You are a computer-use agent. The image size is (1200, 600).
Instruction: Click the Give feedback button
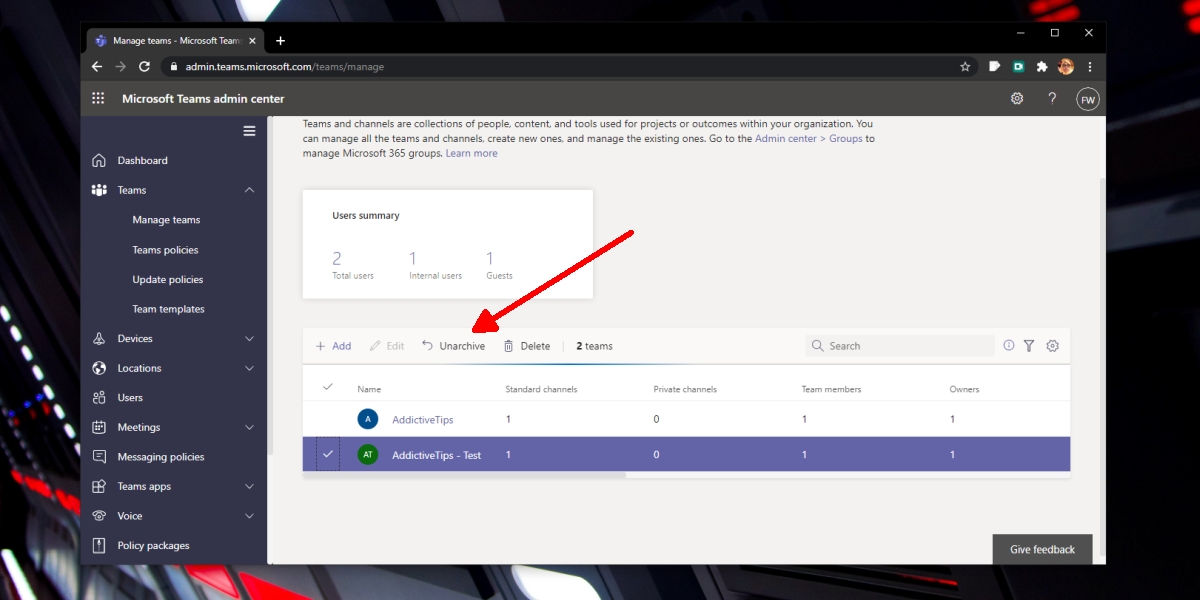tap(1042, 549)
